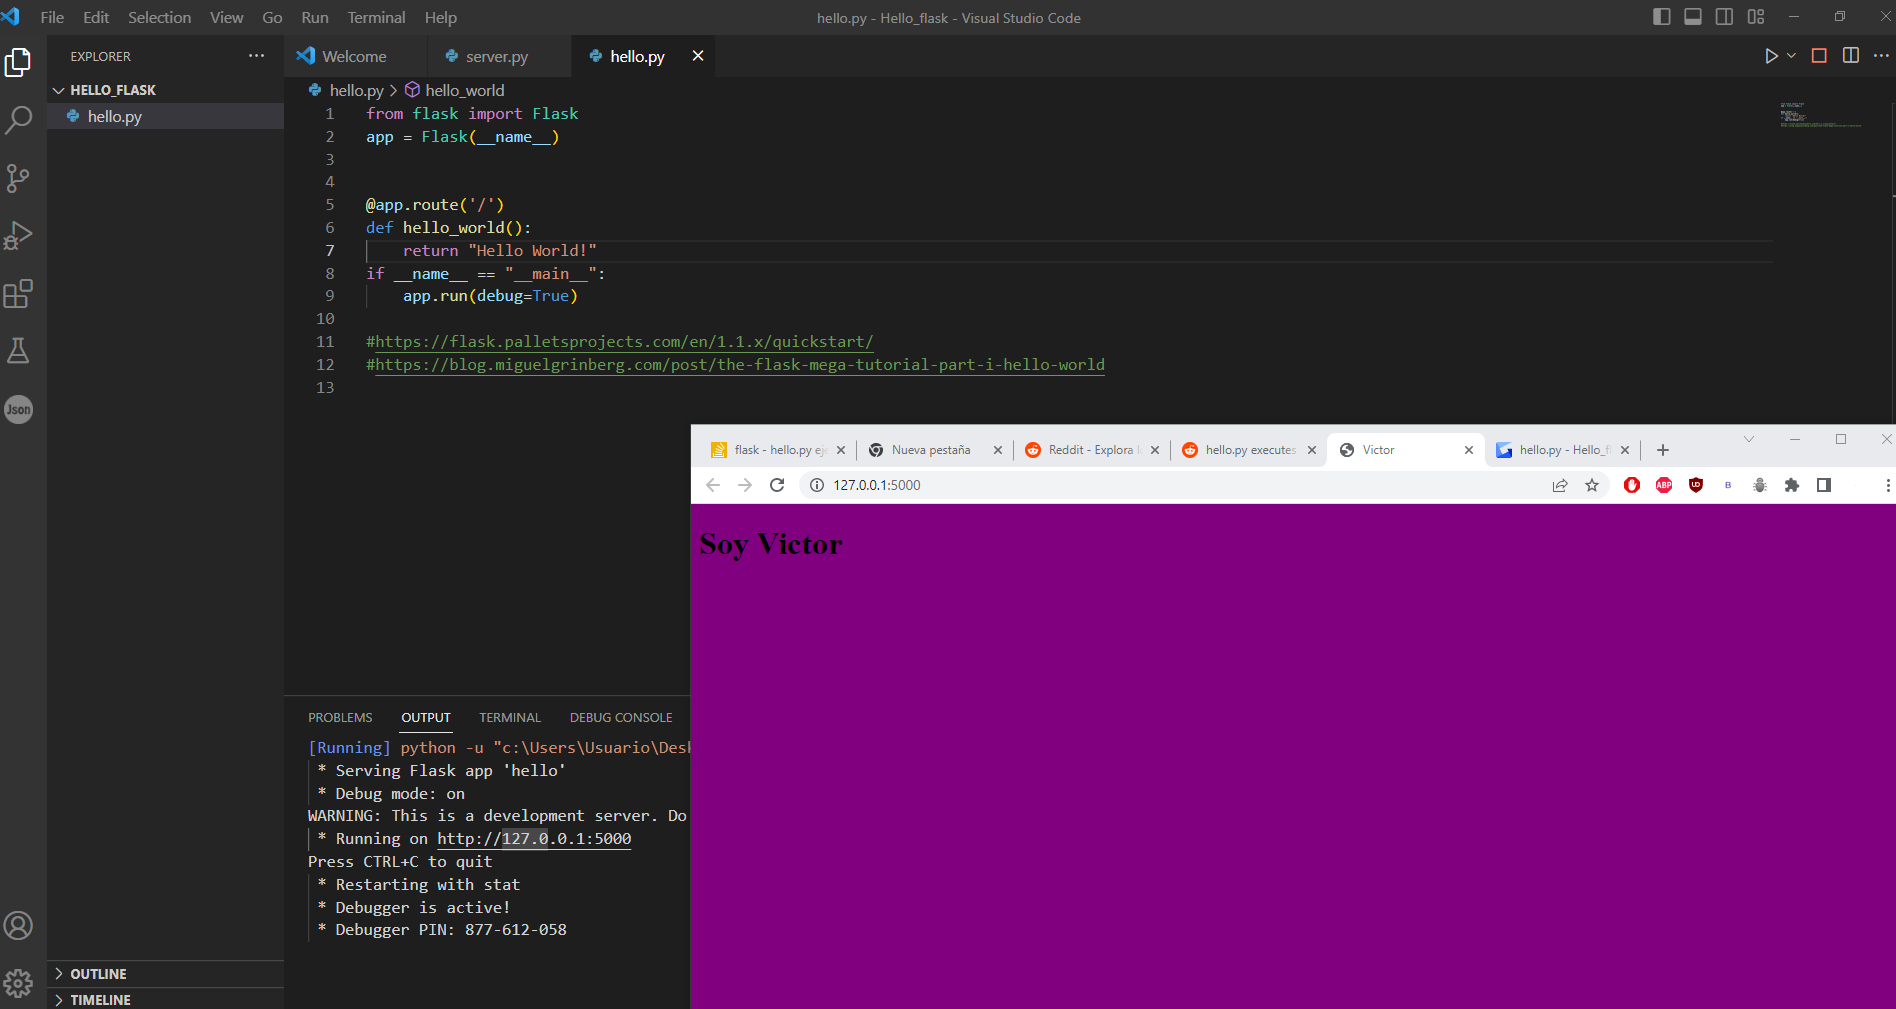Go forward in the browser window
1896x1009 pixels.
(745, 485)
